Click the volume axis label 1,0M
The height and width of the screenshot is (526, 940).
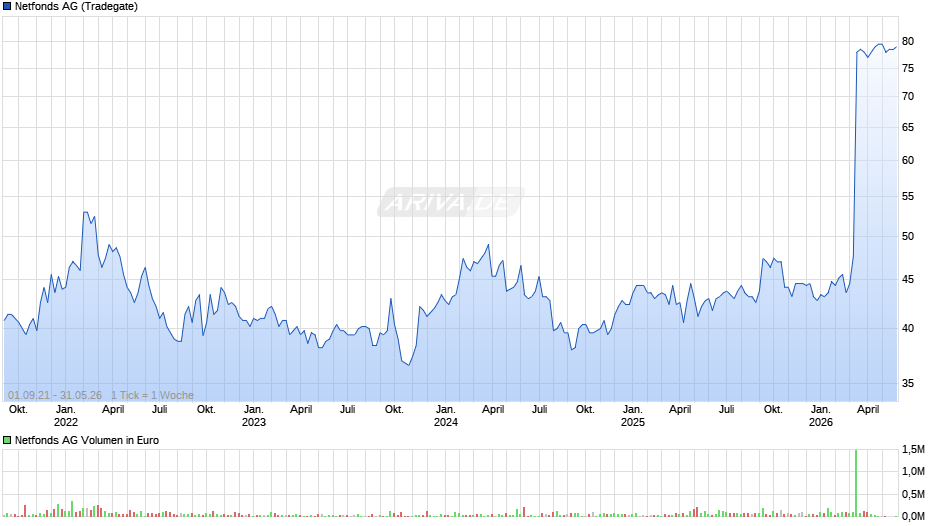[913, 471]
